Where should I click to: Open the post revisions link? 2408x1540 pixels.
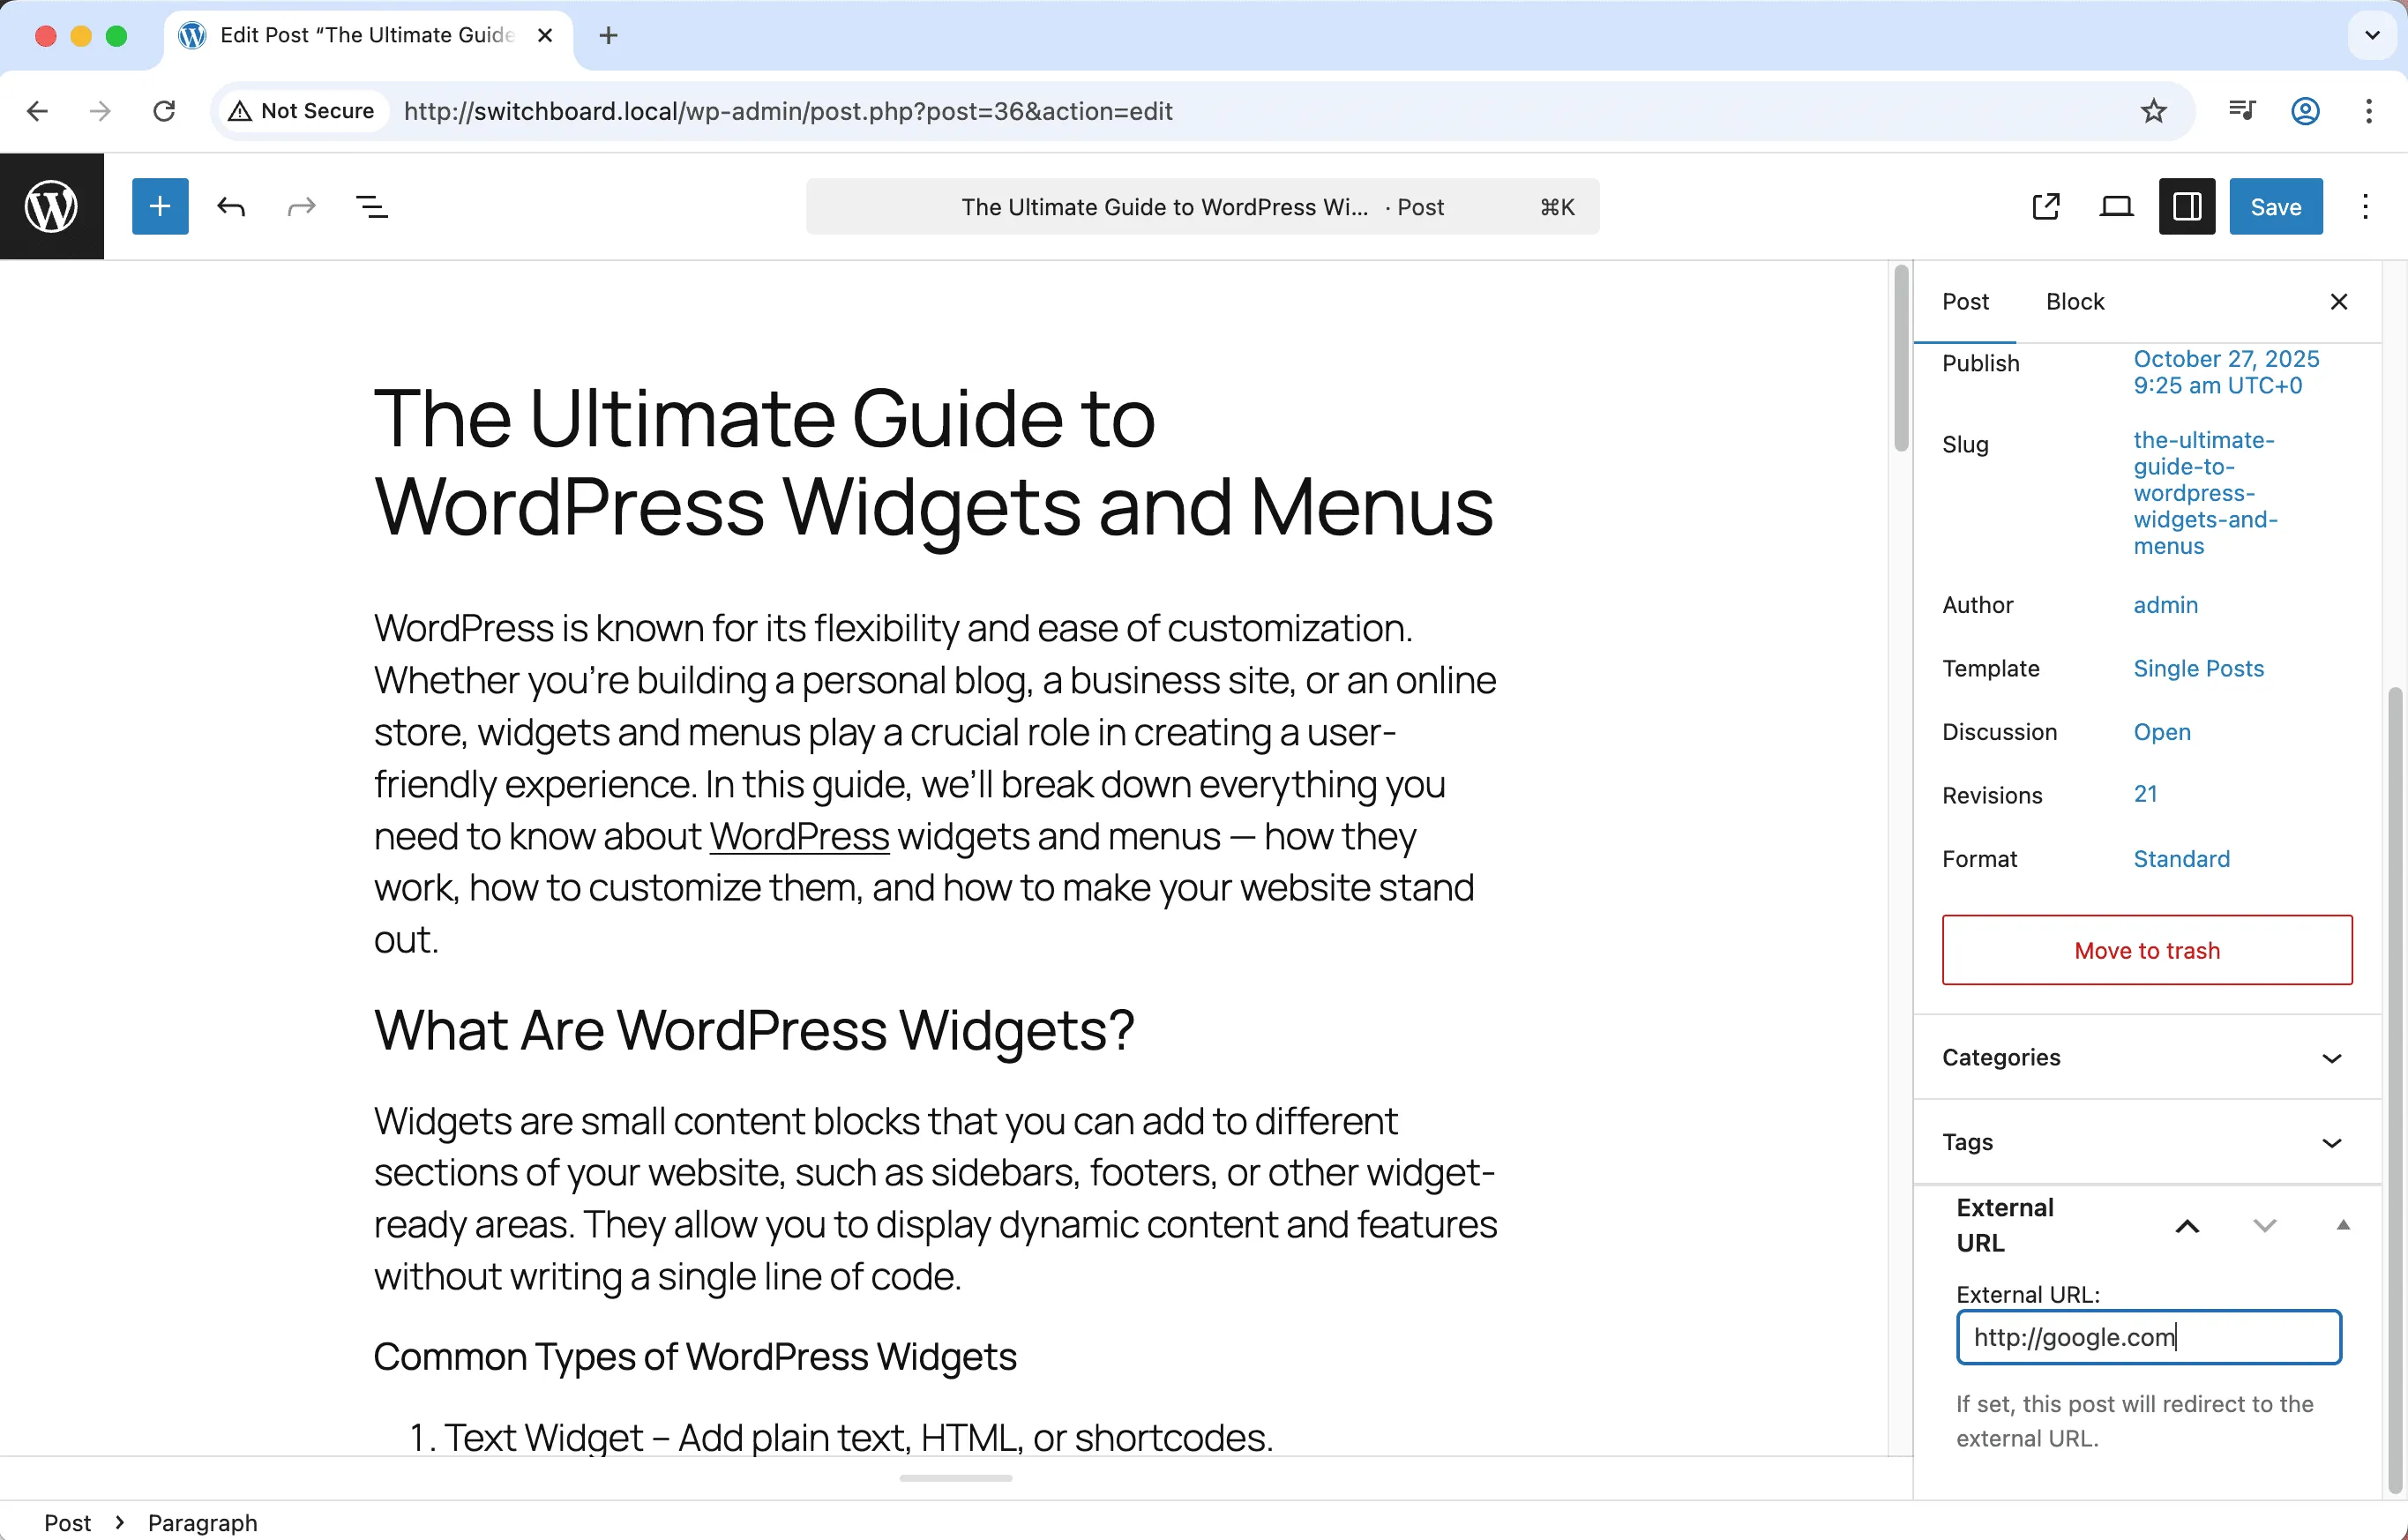(x=2146, y=793)
